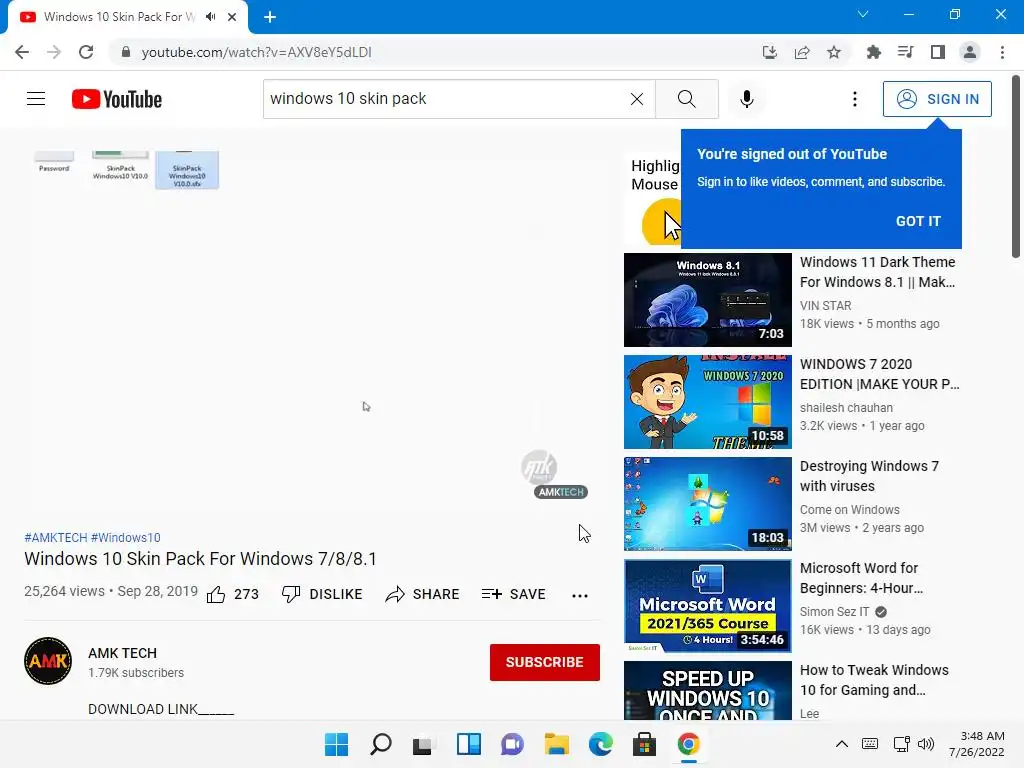Click the #Windows10 hashtag
The width and height of the screenshot is (1024, 768).
[x=126, y=537]
